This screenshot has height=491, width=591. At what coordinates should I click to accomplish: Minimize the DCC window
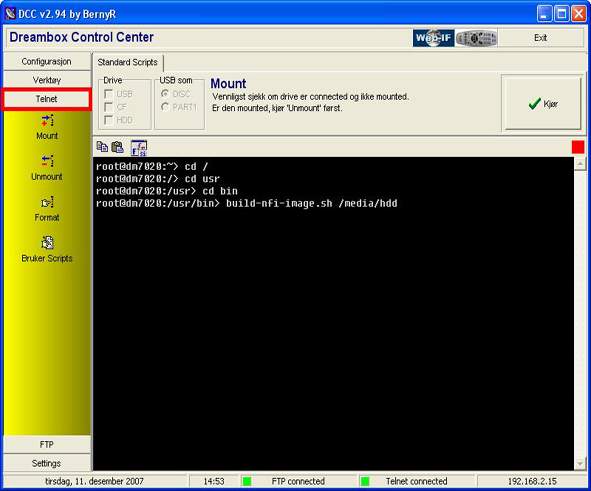click(544, 14)
